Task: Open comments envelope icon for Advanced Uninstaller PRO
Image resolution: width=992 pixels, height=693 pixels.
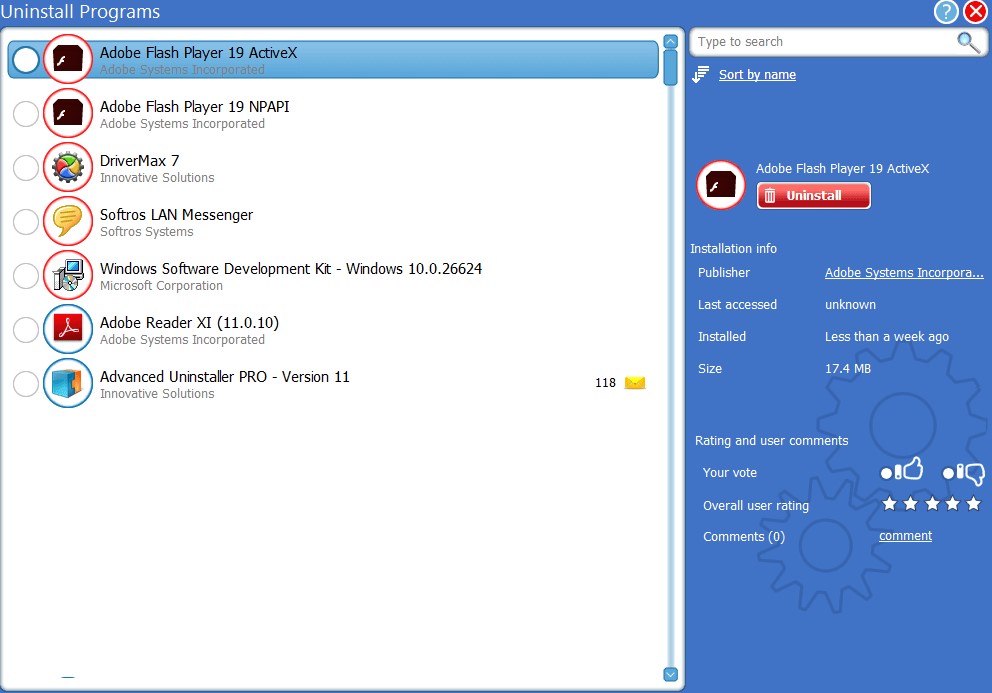Action: coord(635,383)
